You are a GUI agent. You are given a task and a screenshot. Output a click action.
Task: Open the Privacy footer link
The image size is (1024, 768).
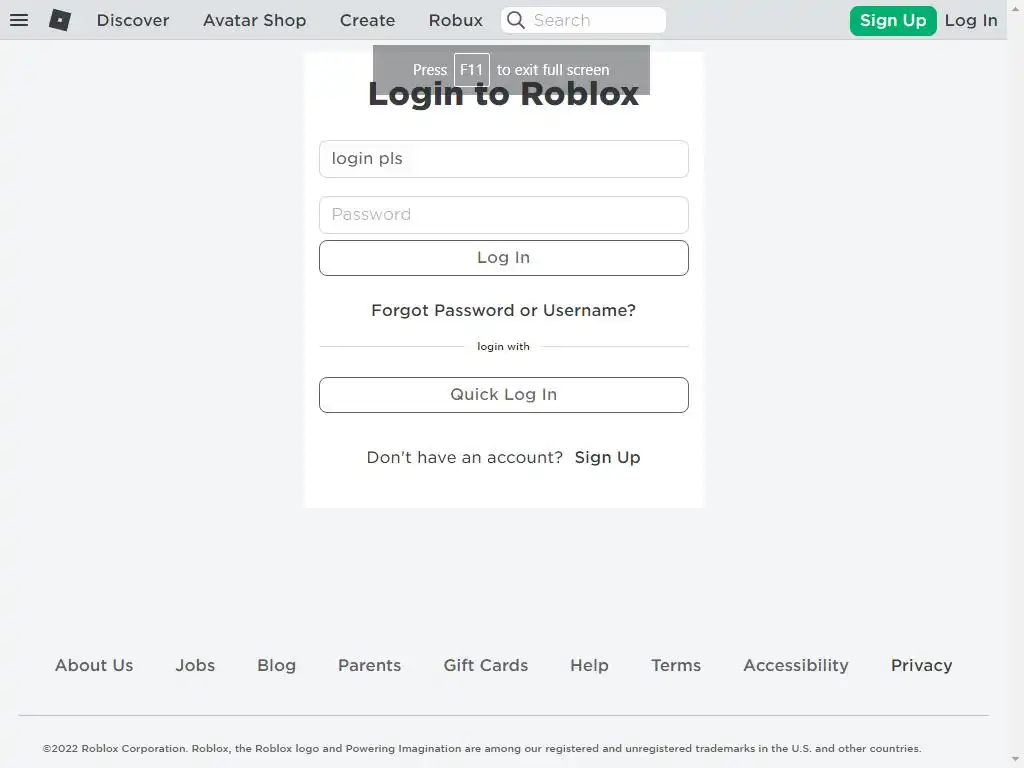[921, 665]
